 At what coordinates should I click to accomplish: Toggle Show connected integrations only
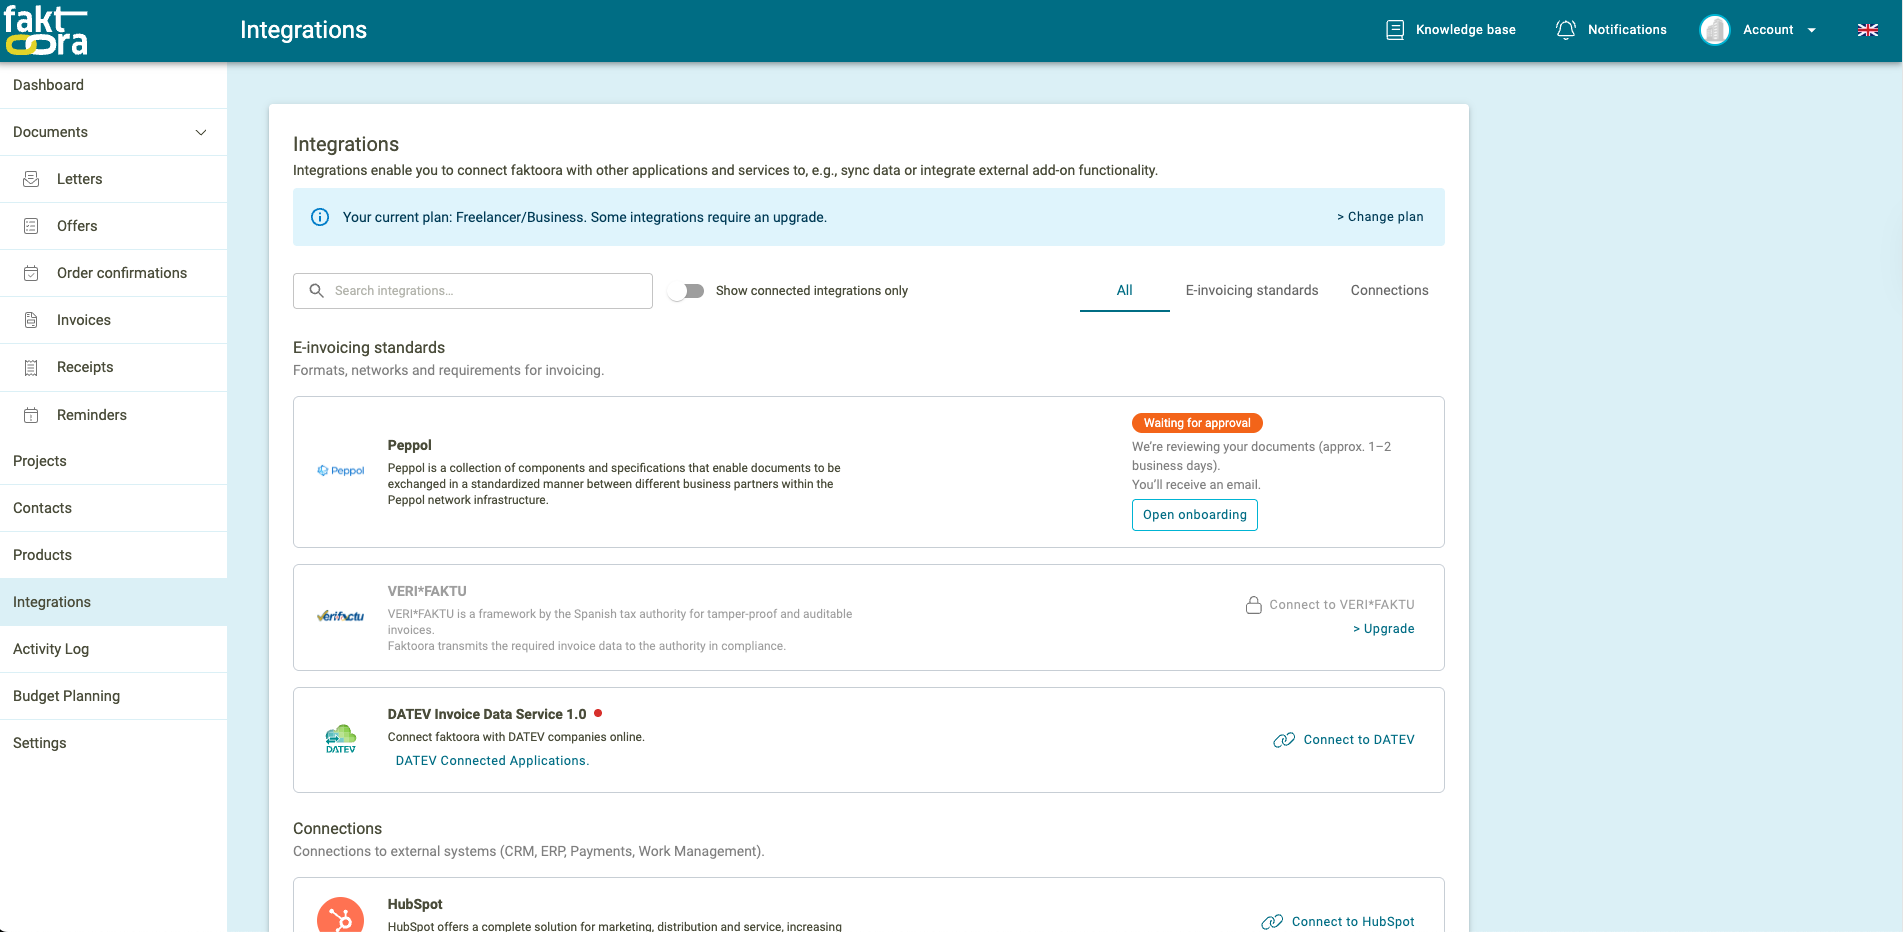[687, 291]
